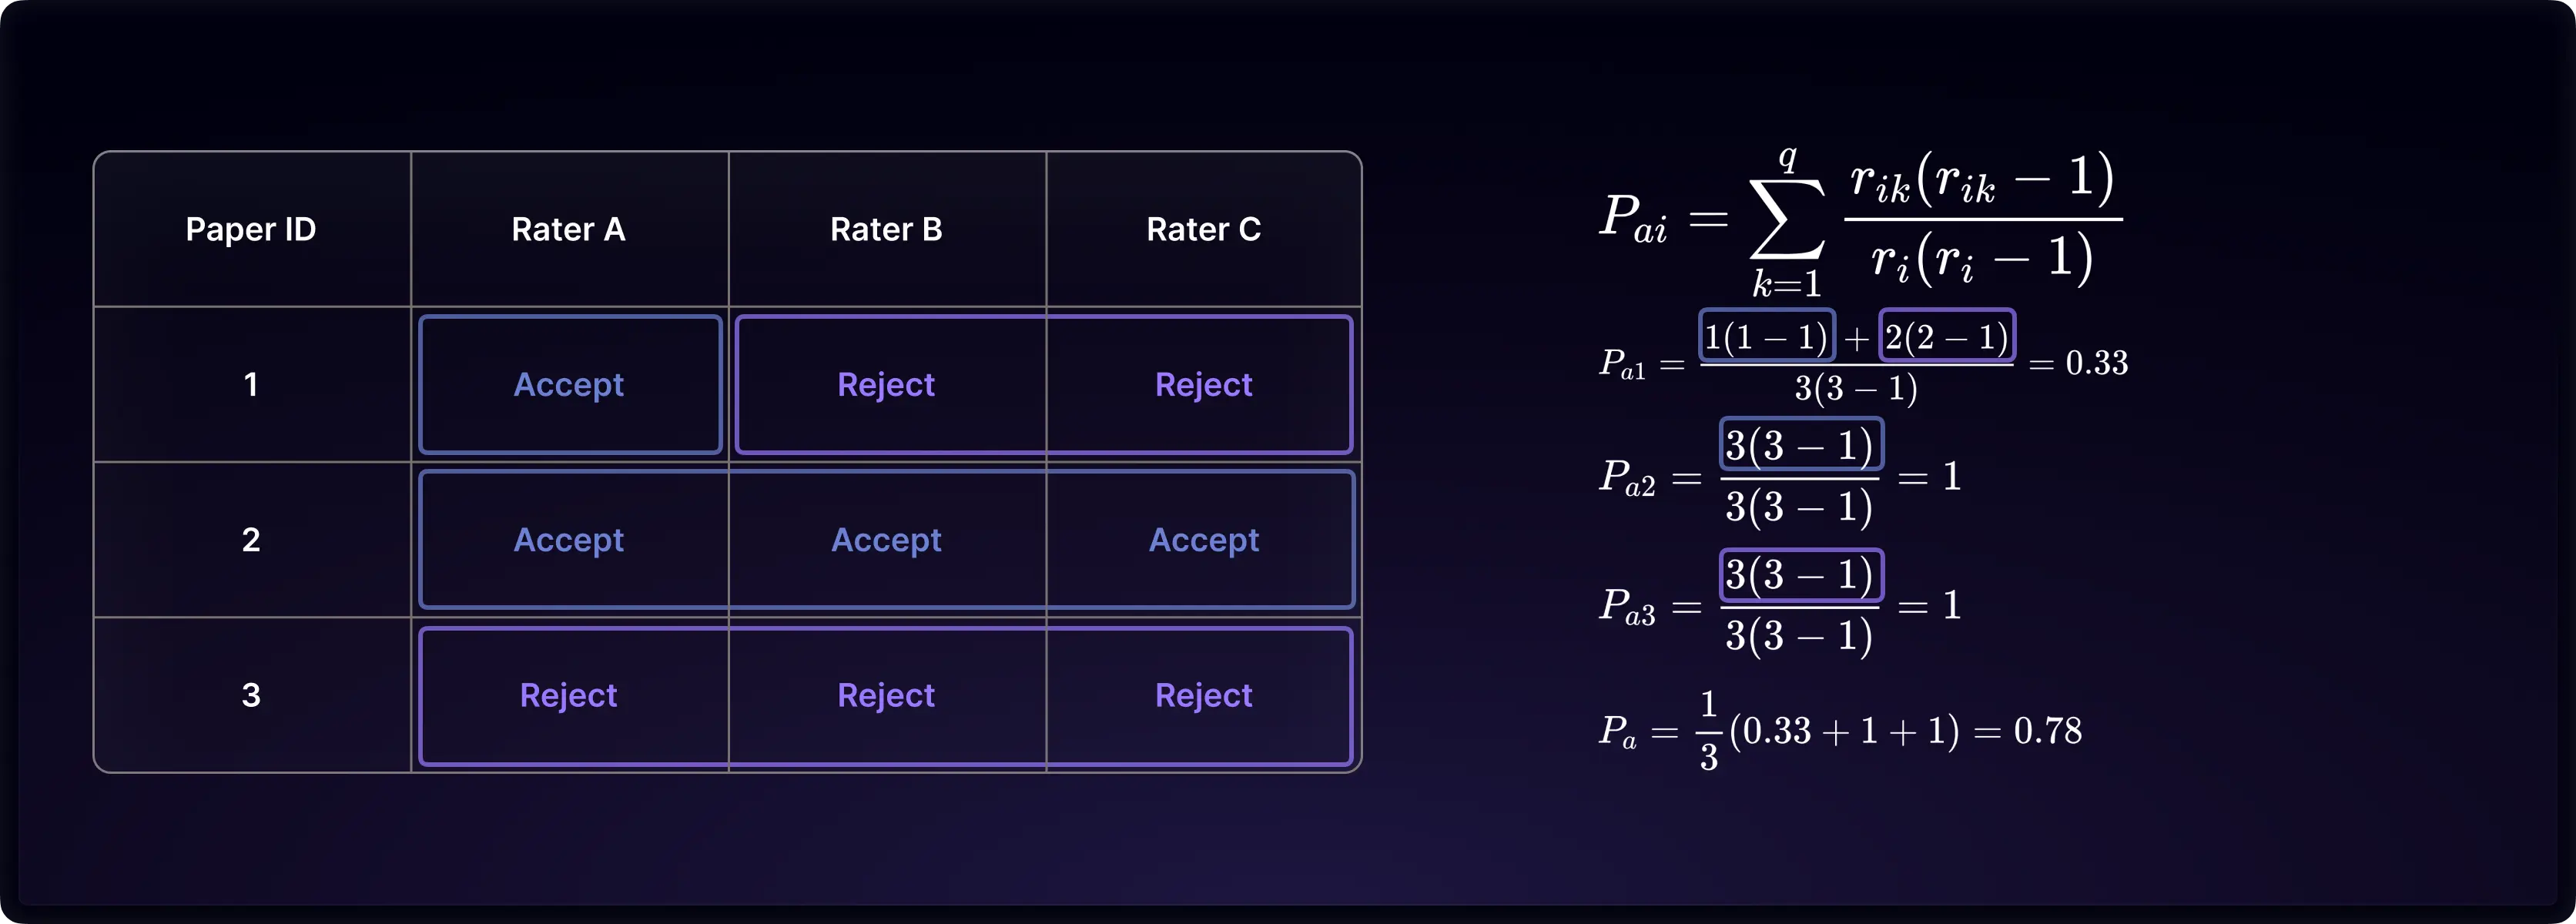Click Rater A's Reject cell for paper 3
Image resolution: width=2576 pixels, height=924 pixels.
pyautogui.click(x=569, y=695)
